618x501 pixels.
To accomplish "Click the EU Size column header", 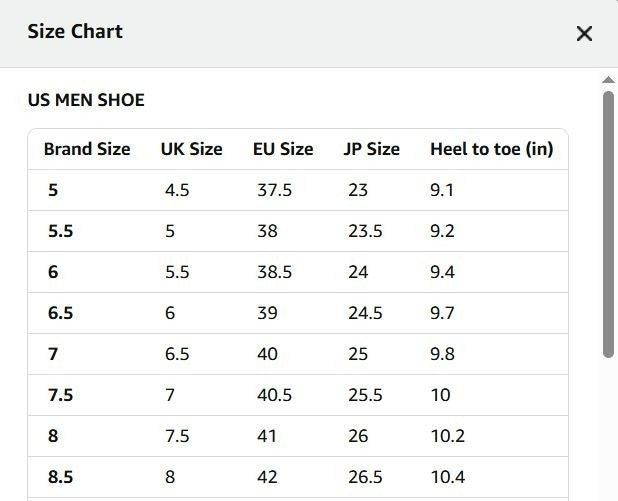I will pos(283,149).
